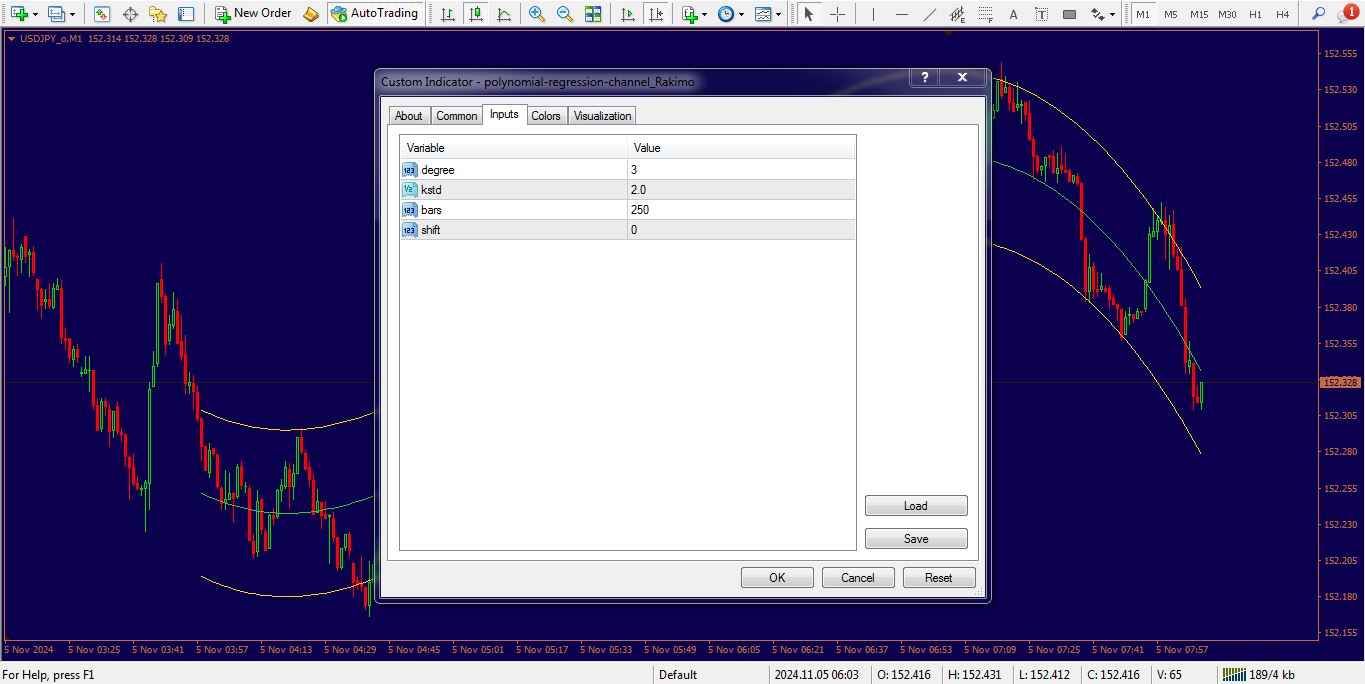Image resolution: width=1365 pixels, height=684 pixels.
Task: Switch chart to candlesticks mode
Action: (x=475, y=14)
